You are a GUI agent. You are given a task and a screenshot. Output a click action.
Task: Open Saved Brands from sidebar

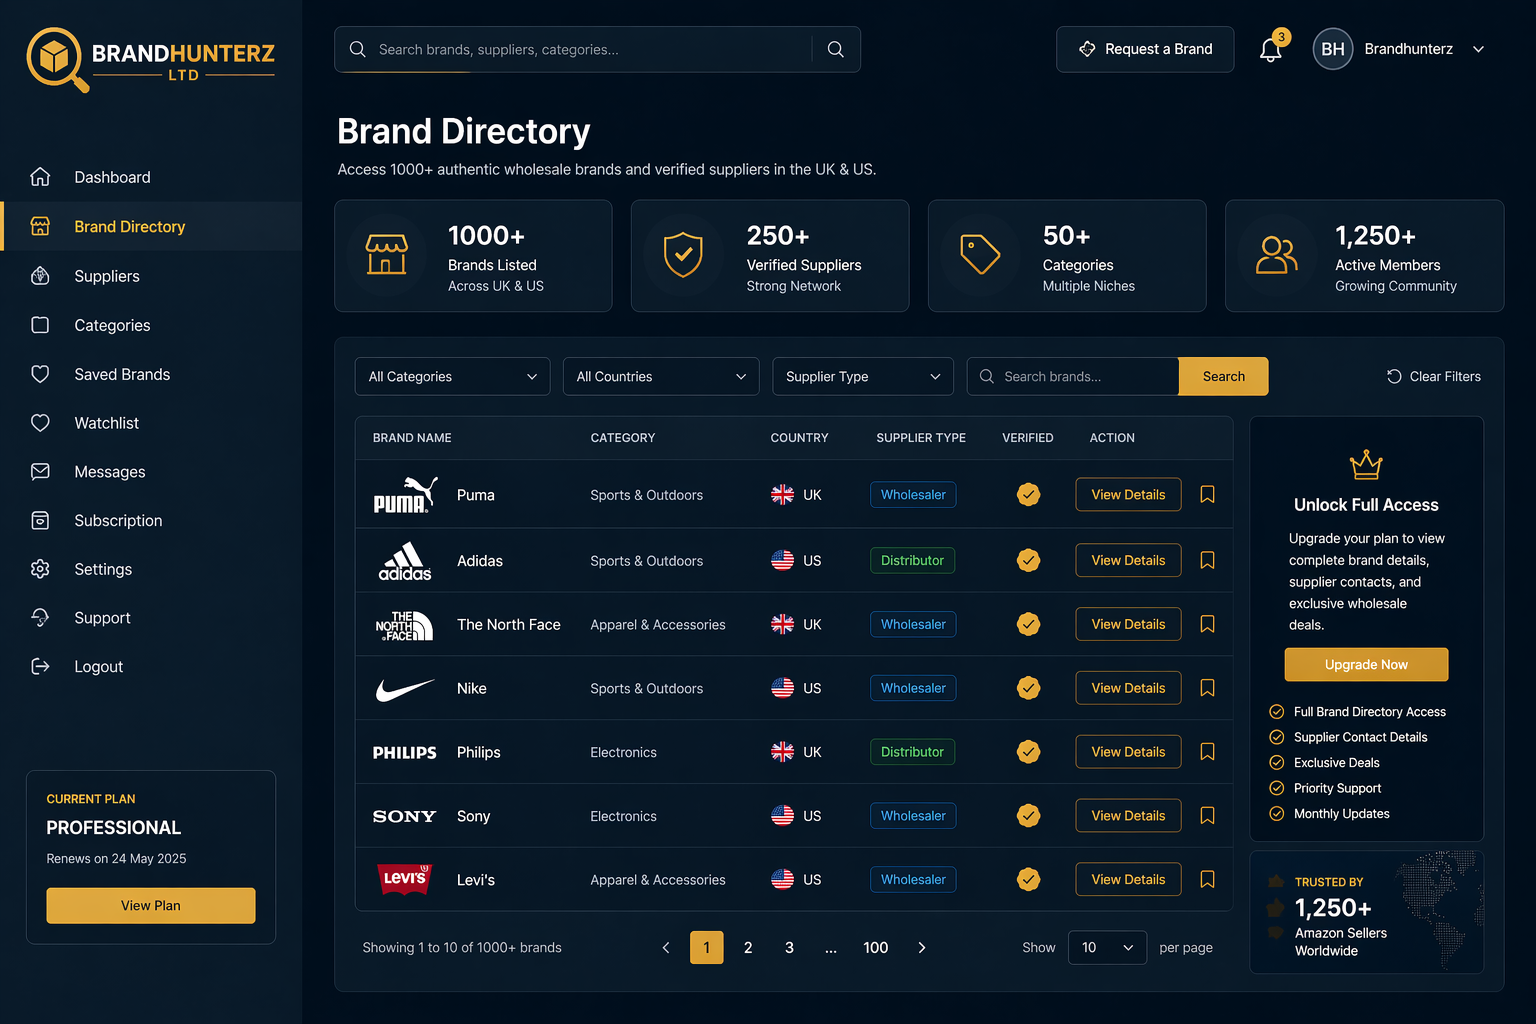(151, 374)
